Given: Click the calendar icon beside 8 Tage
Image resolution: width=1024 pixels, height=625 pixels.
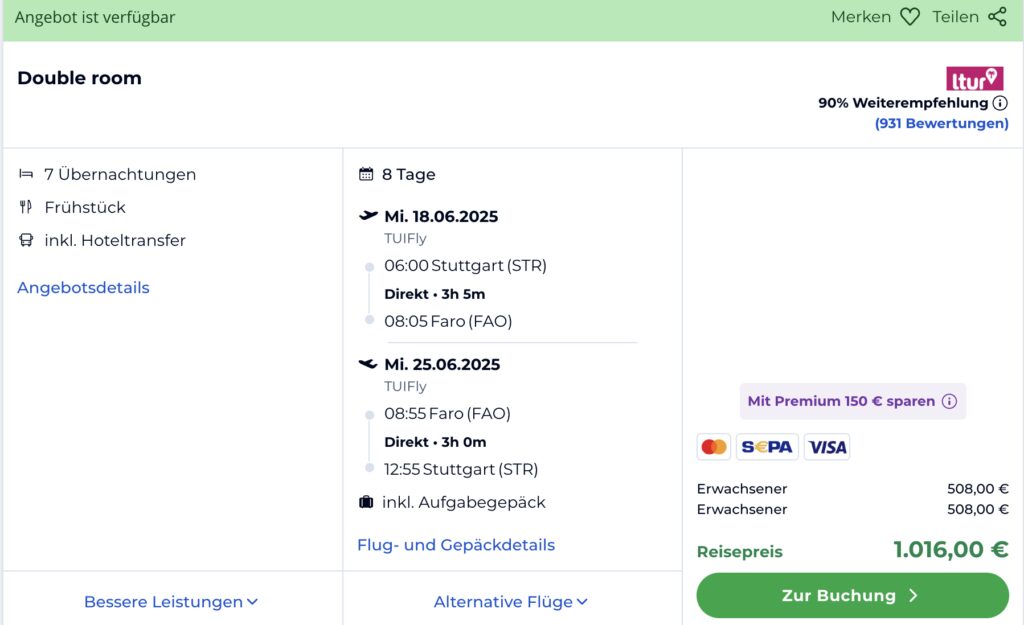Looking at the screenshot, I should [x=366, y=174].
